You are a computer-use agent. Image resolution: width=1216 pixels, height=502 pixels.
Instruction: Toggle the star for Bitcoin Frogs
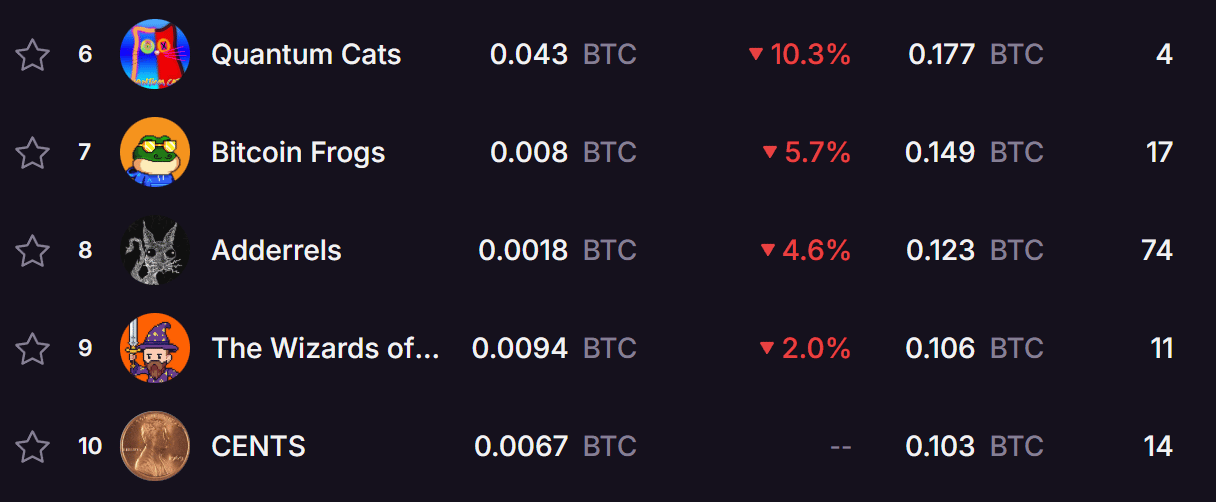[x=33, y=153]
